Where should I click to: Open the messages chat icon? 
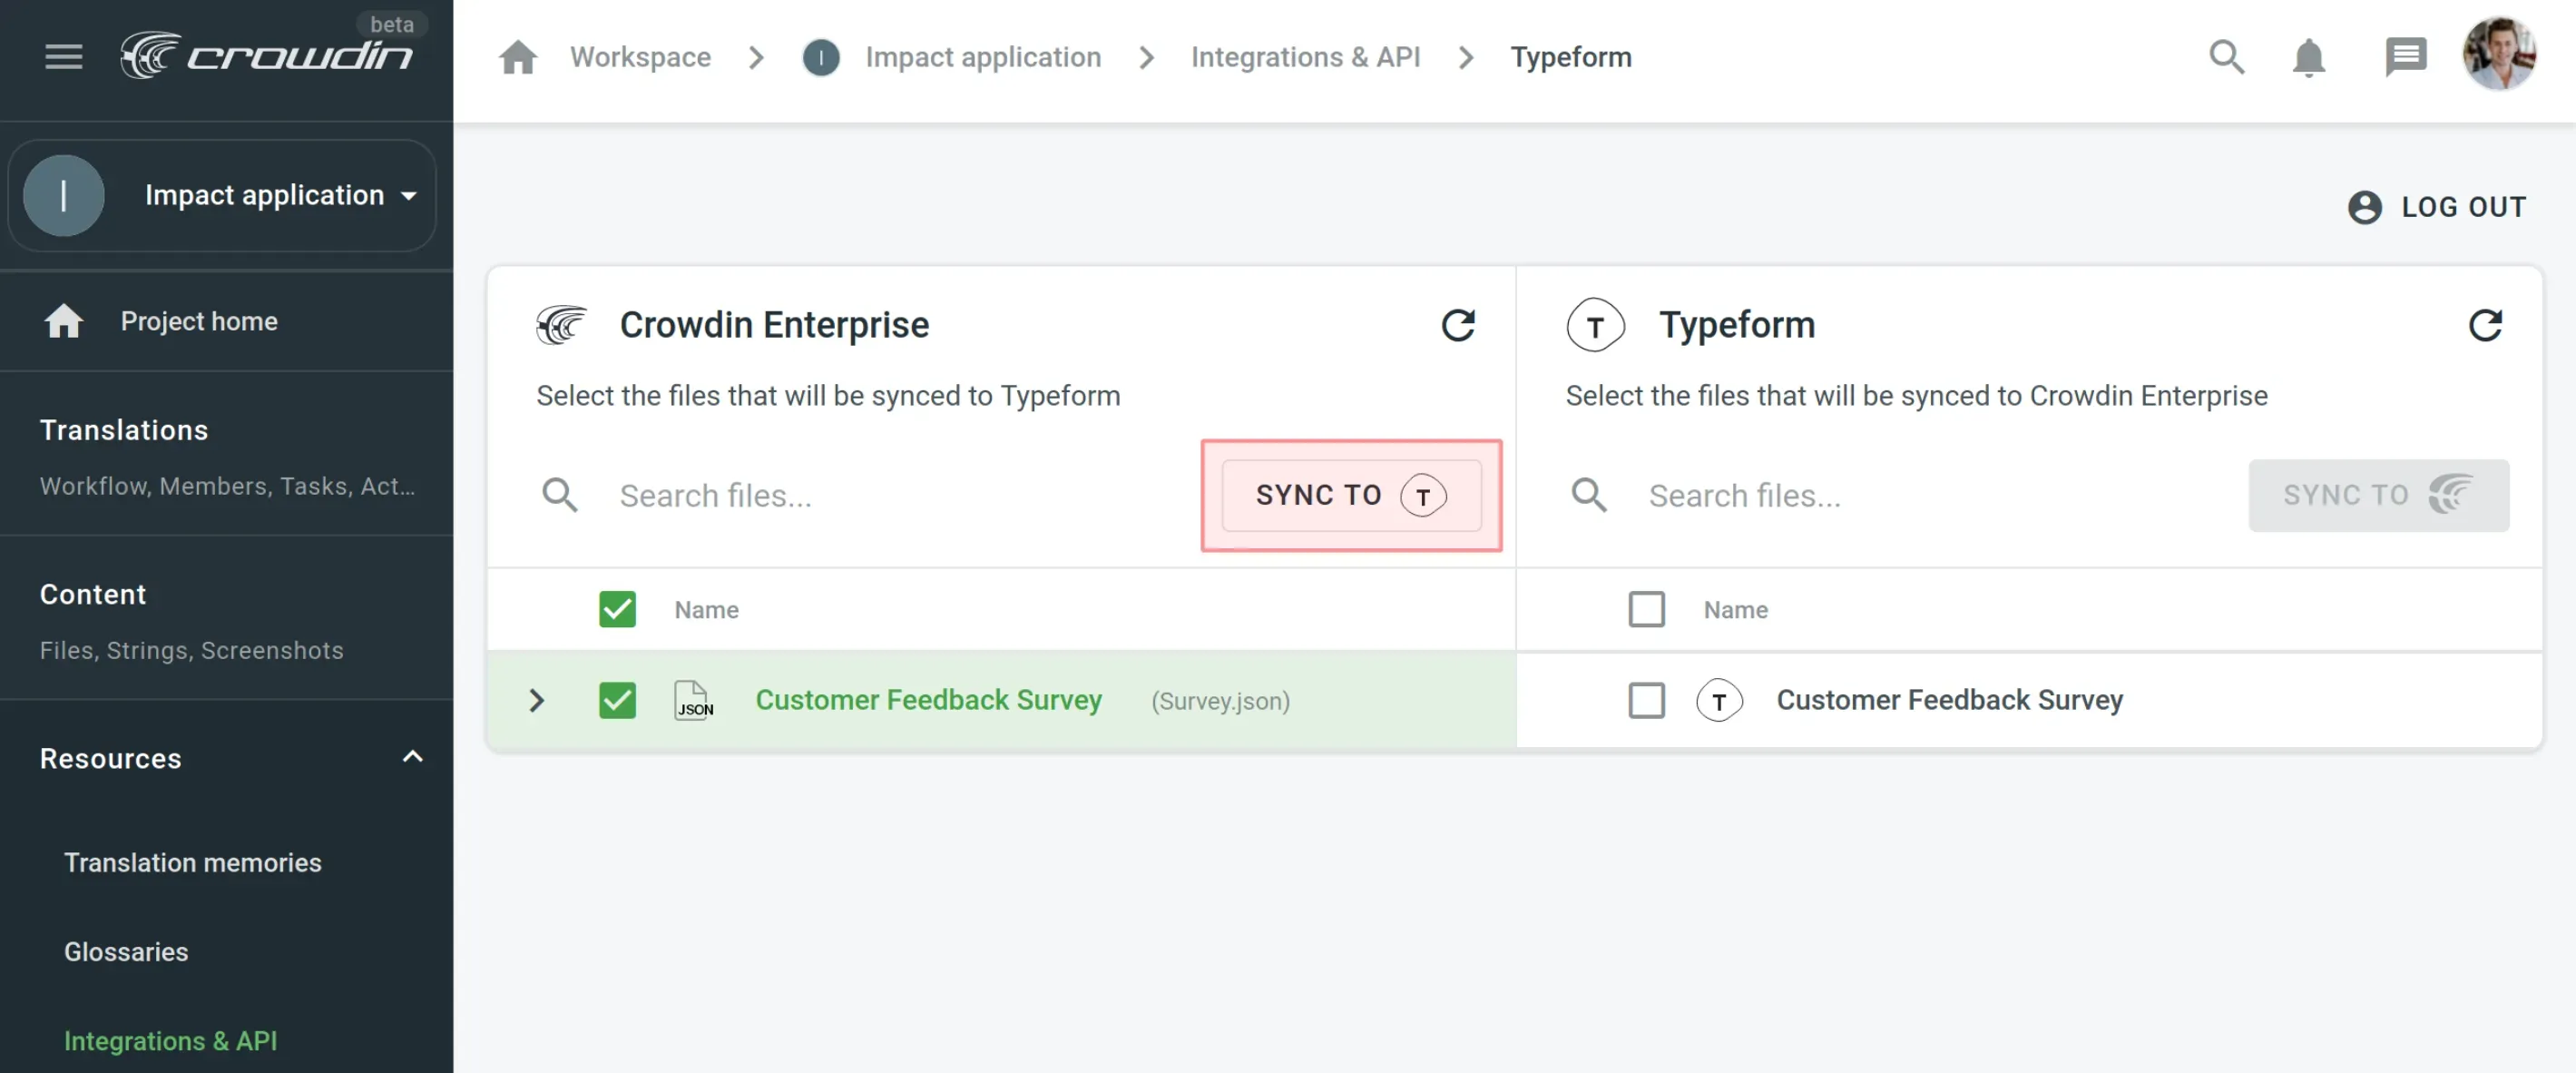pyautogui.click(x=2406, y=57)
